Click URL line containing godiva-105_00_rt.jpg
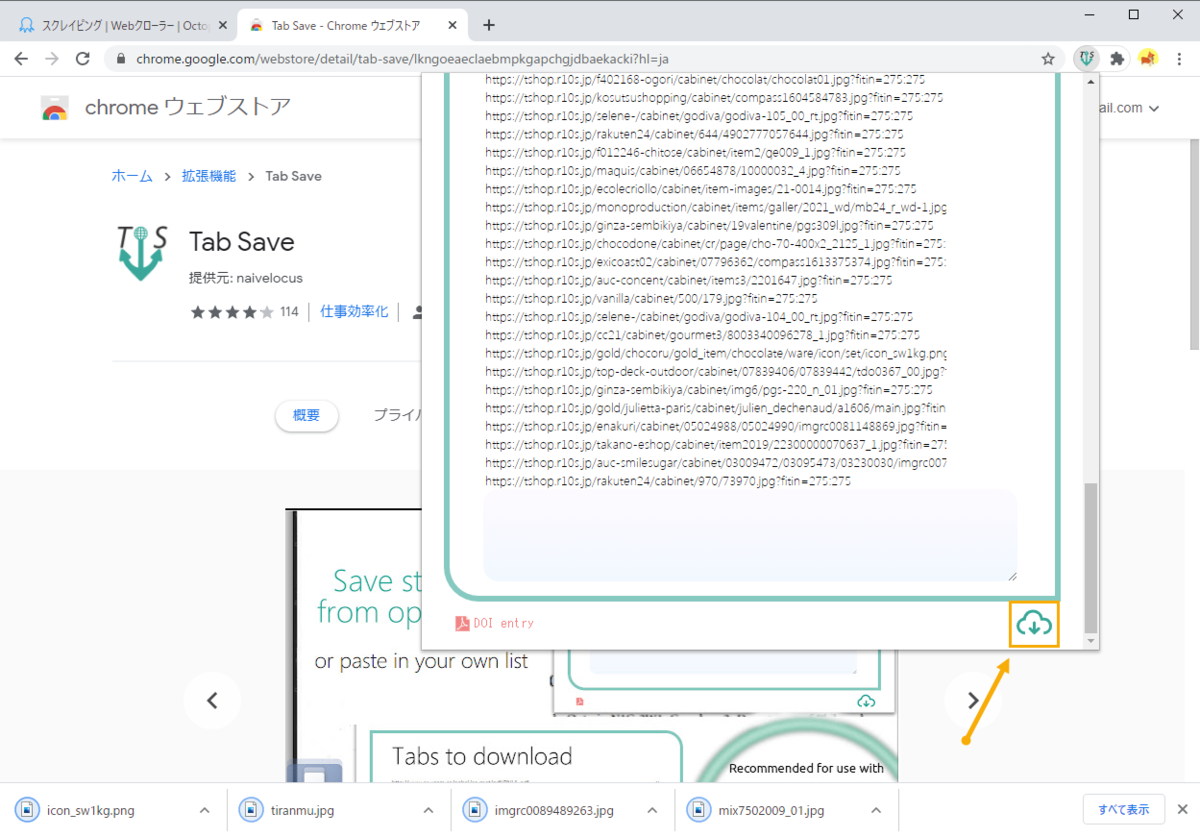The image size is (1200, 837). tap(698, 116)
